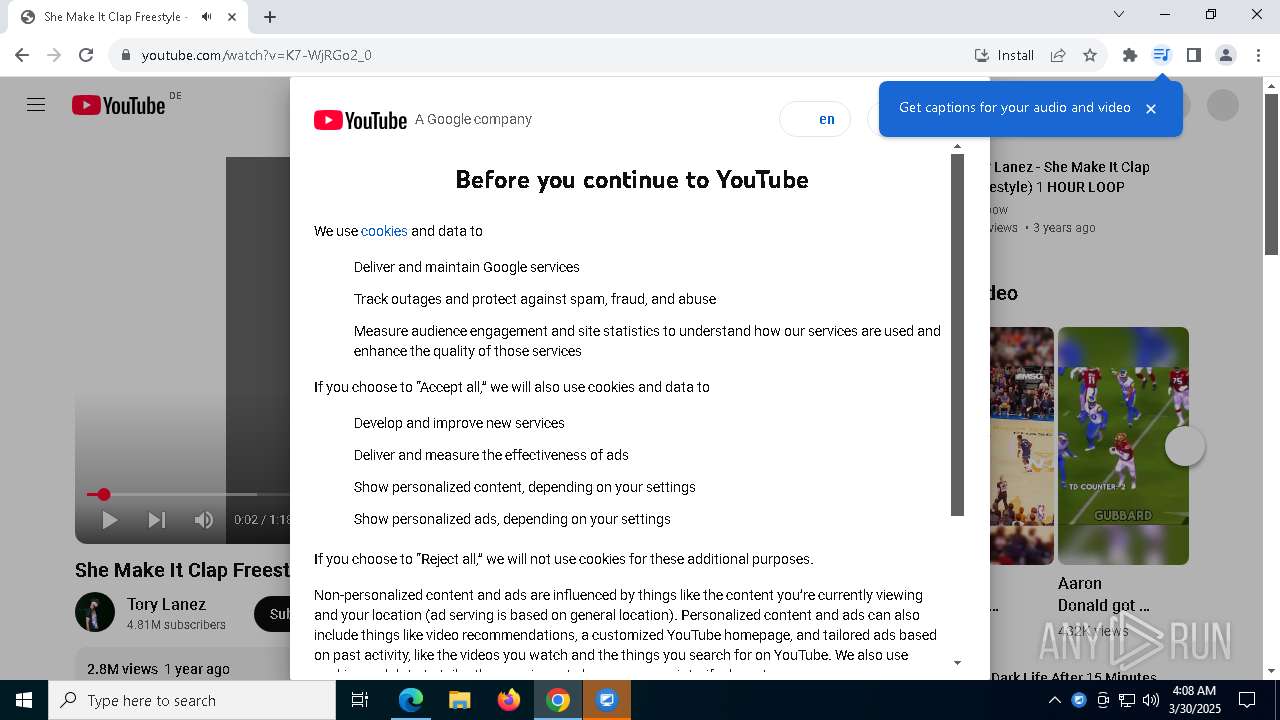Go back to previous page in Chrome
Image resolution: width=1280 pixels, height=720 pixels.
tap(22, 55)
